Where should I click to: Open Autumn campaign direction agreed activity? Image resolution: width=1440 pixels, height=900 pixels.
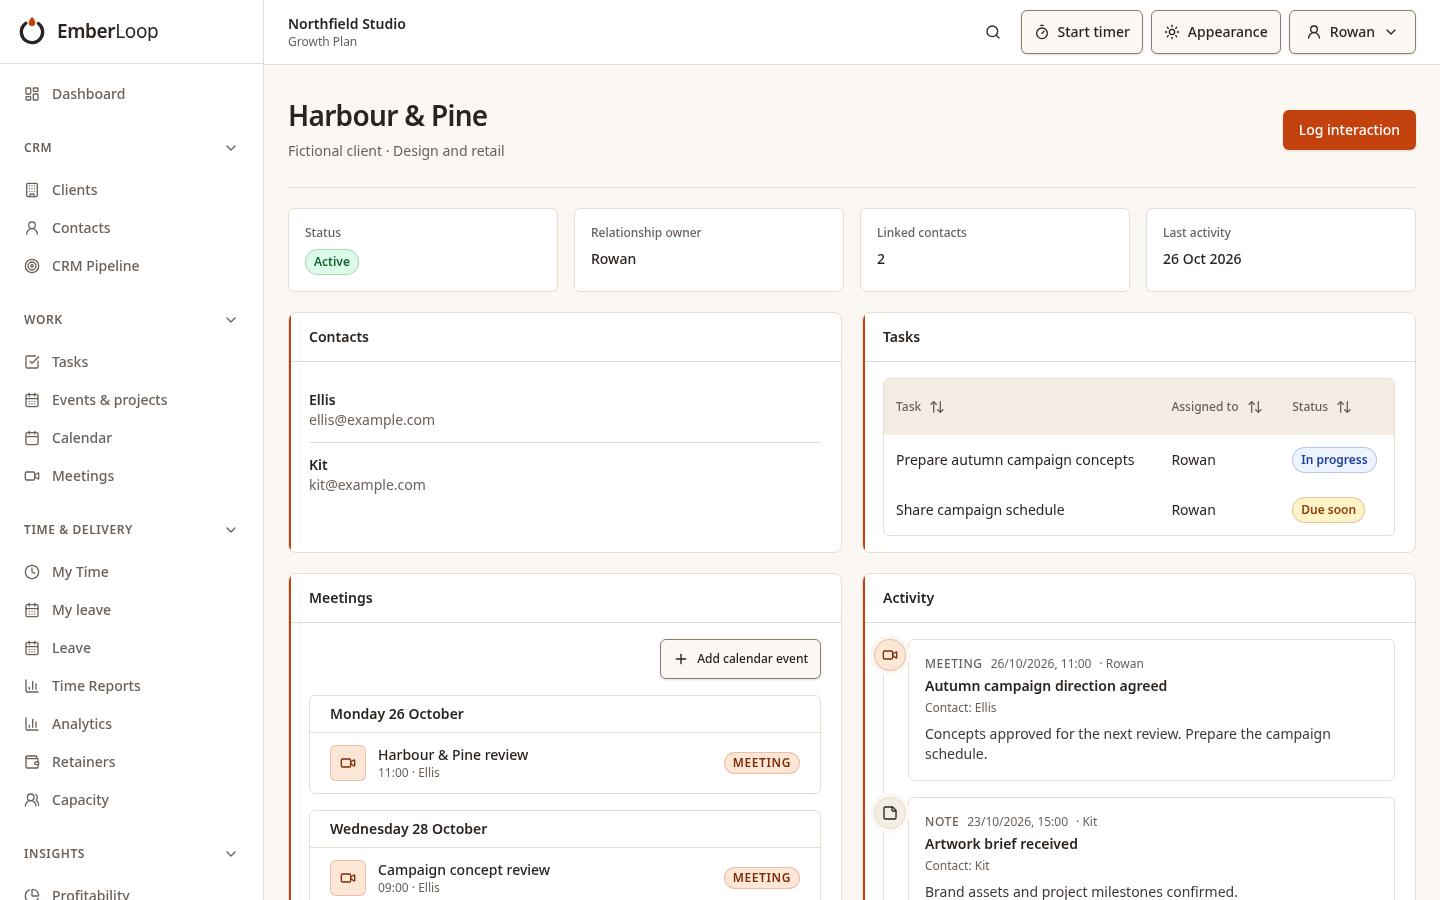(1046, 686)
